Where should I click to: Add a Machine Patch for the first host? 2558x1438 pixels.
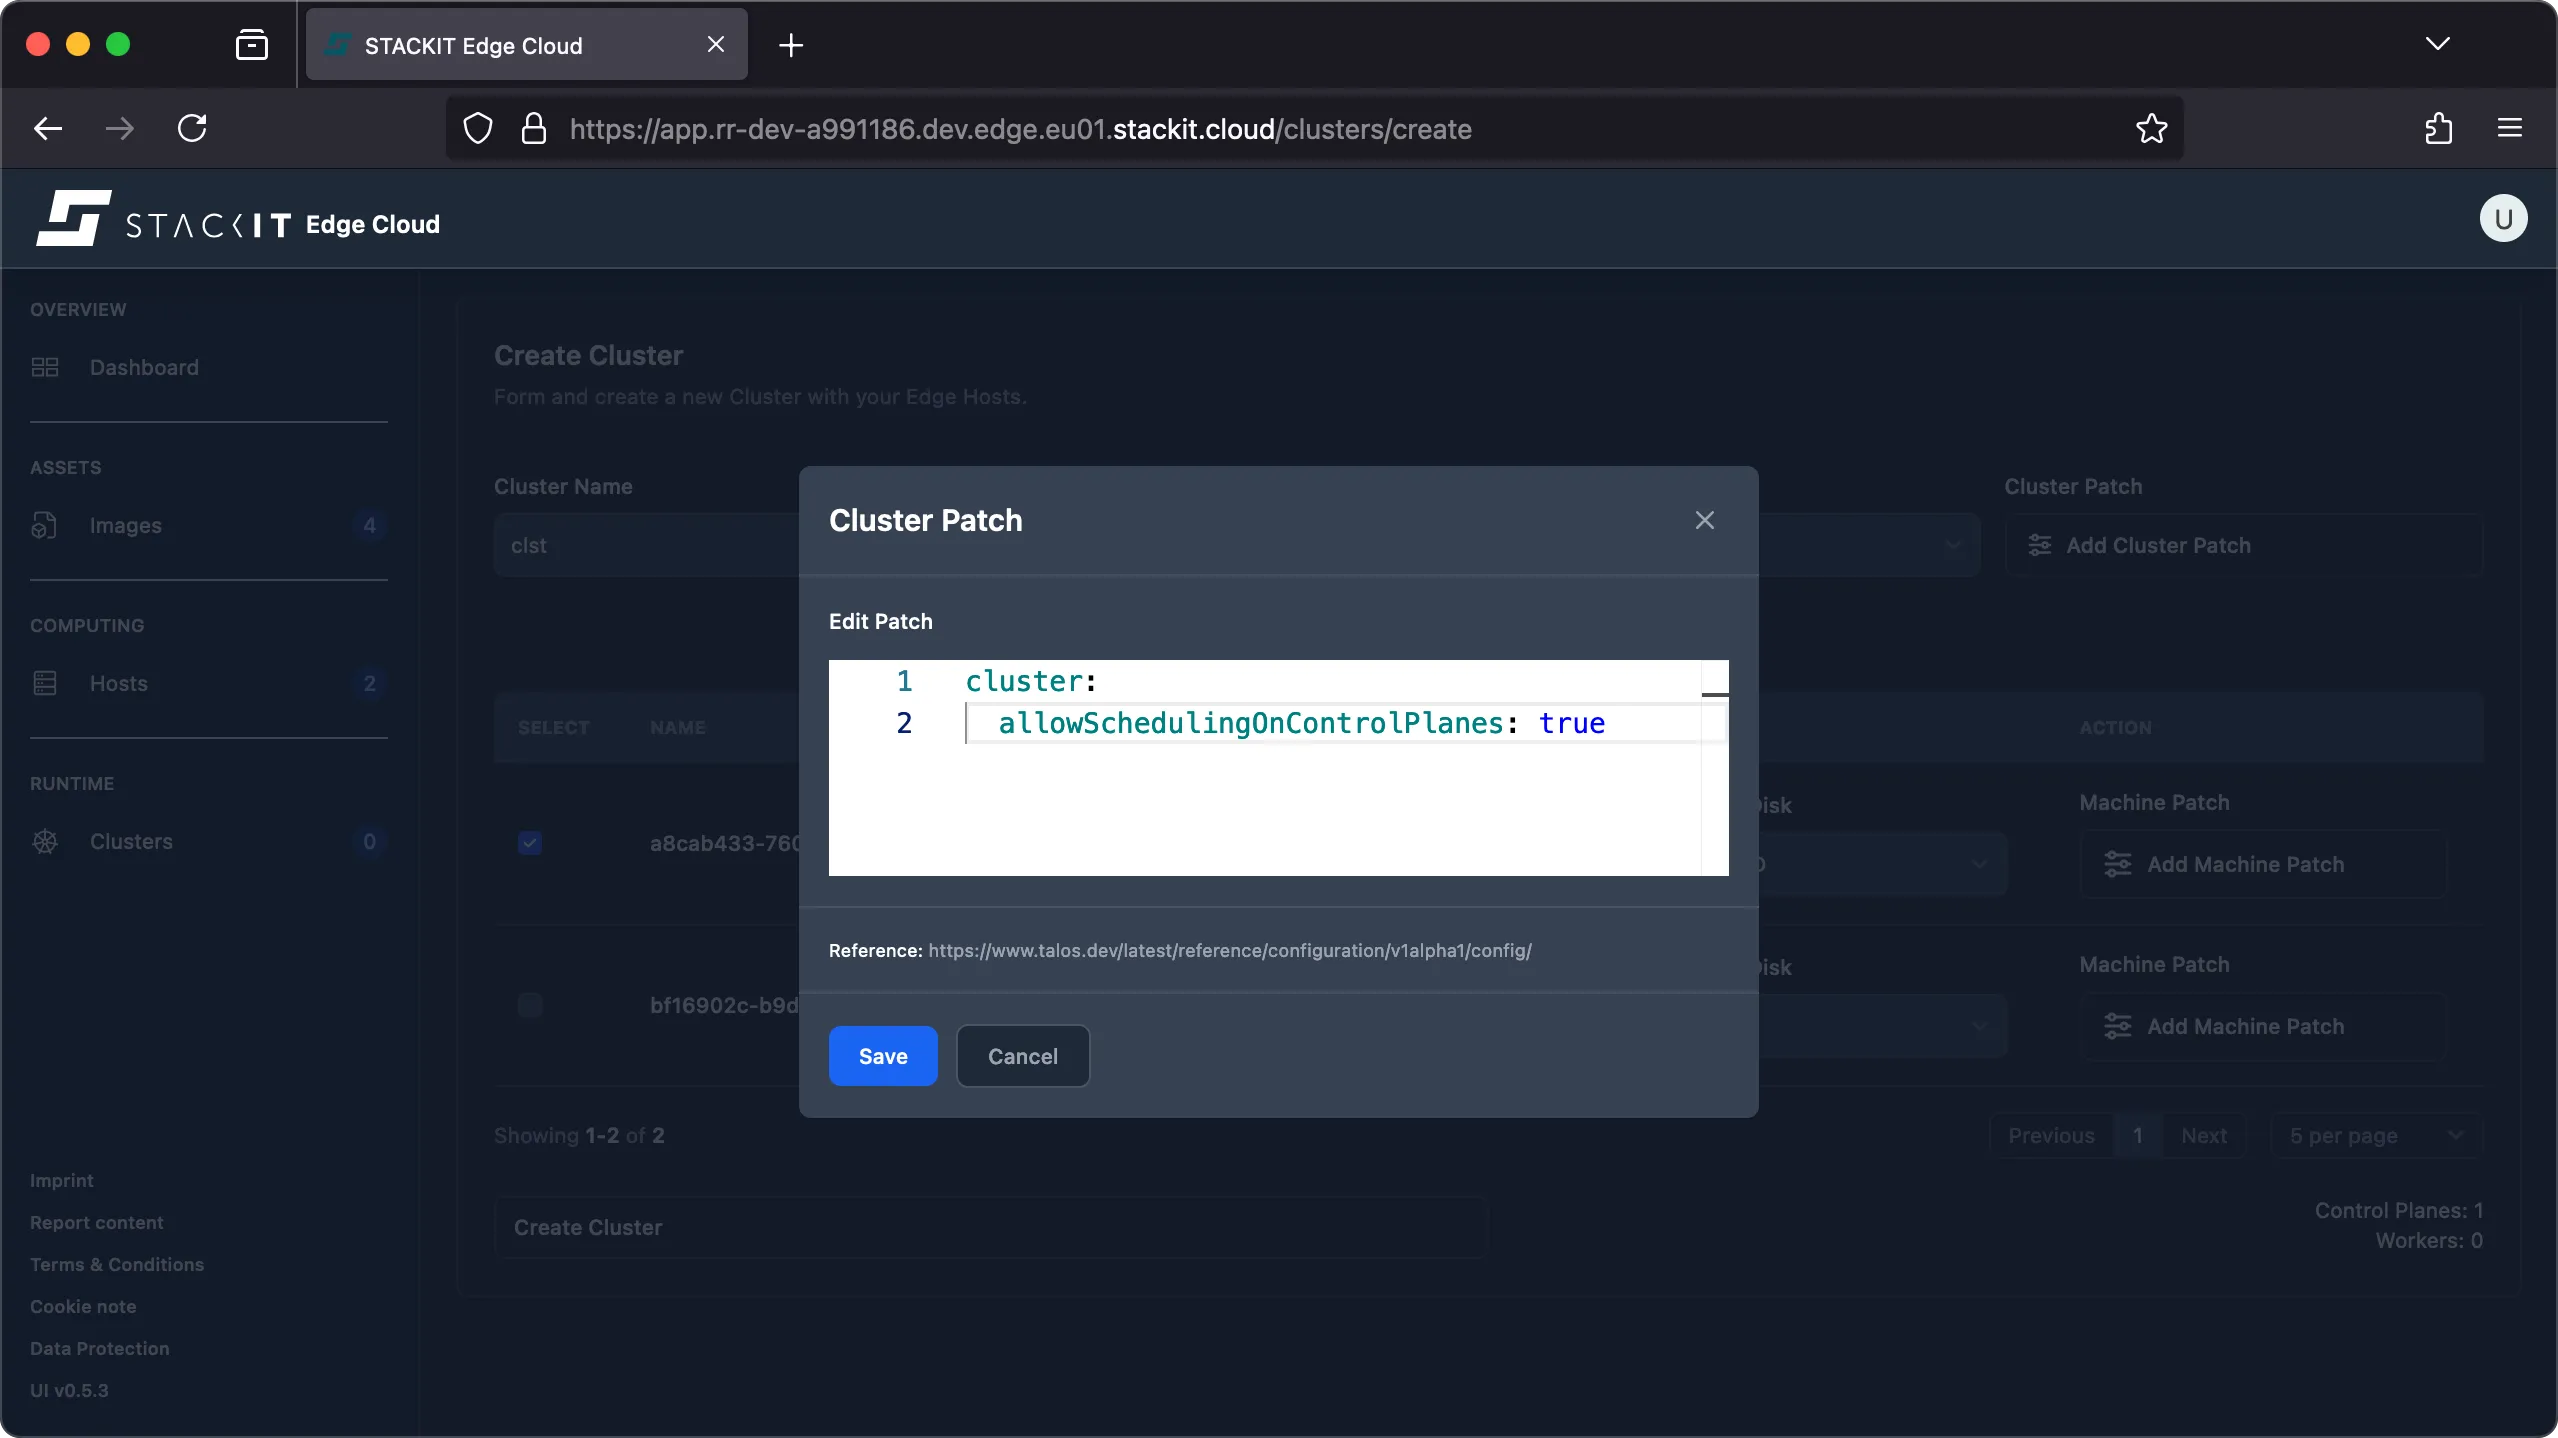[x=2245, y=864]
